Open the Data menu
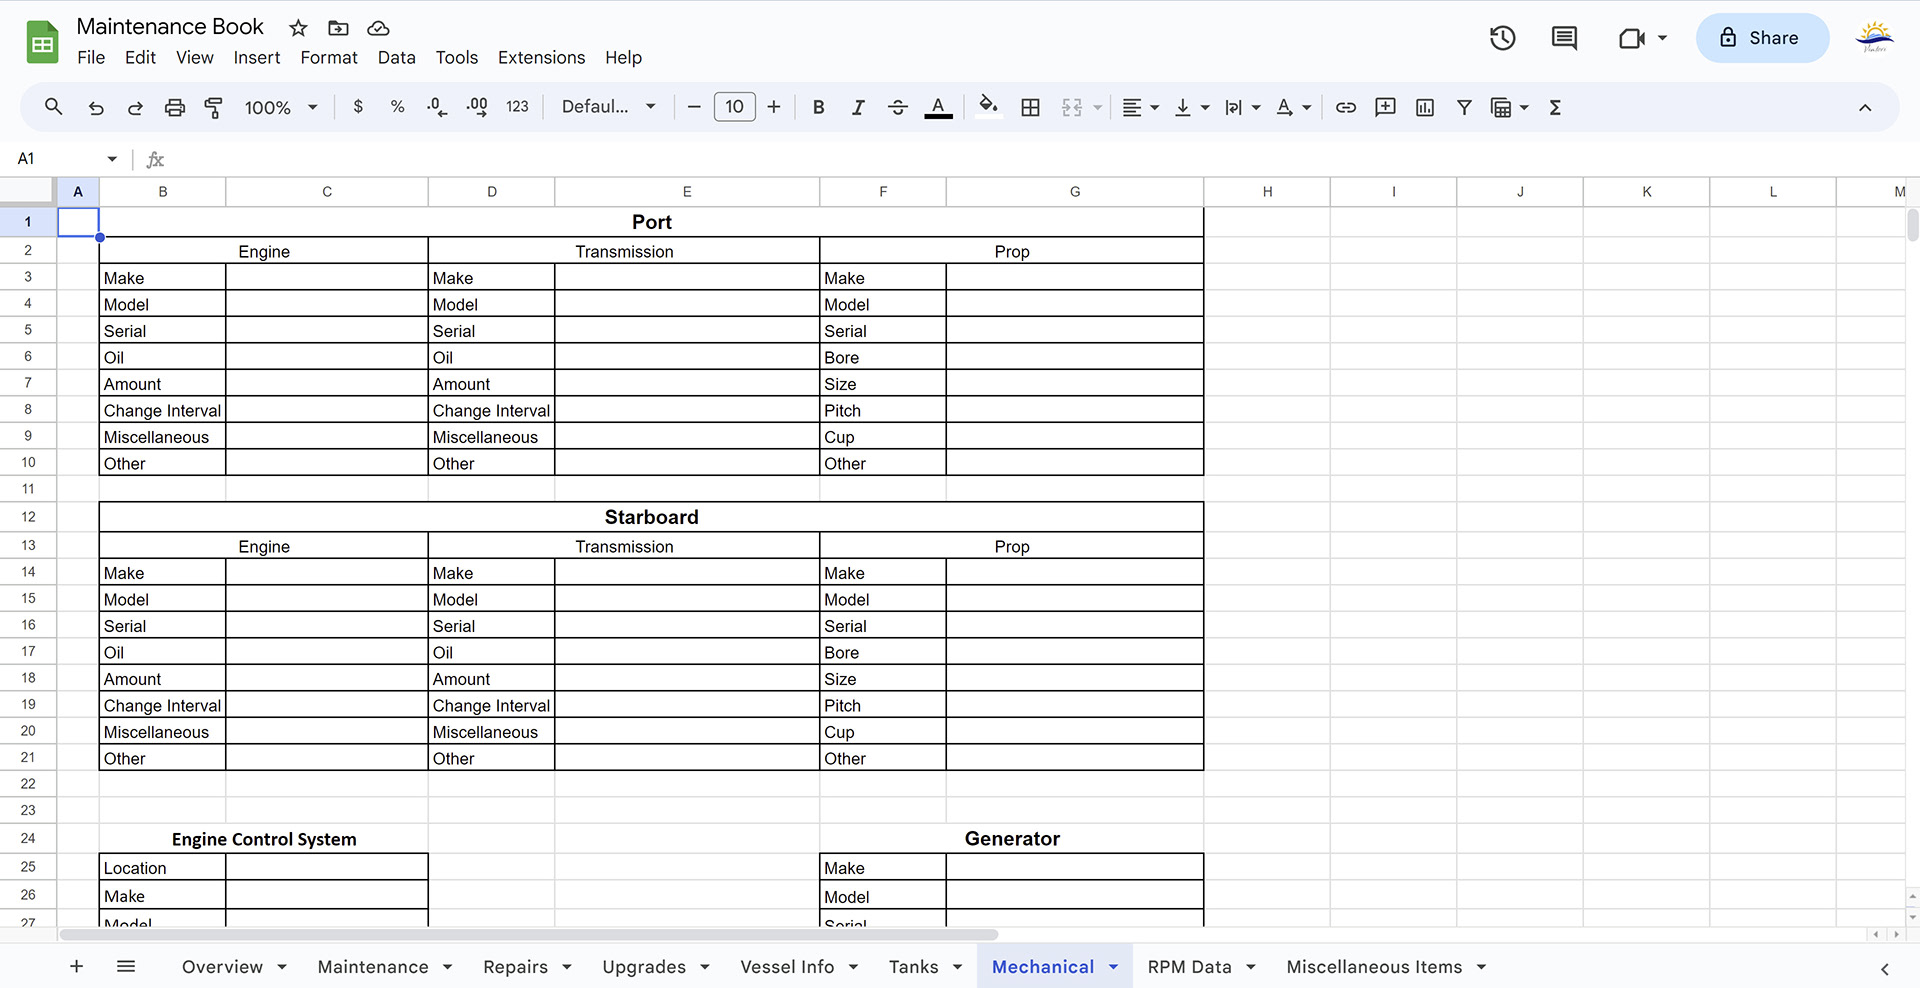This screenshot has height=988, width=1920. [x=397, y=58]
